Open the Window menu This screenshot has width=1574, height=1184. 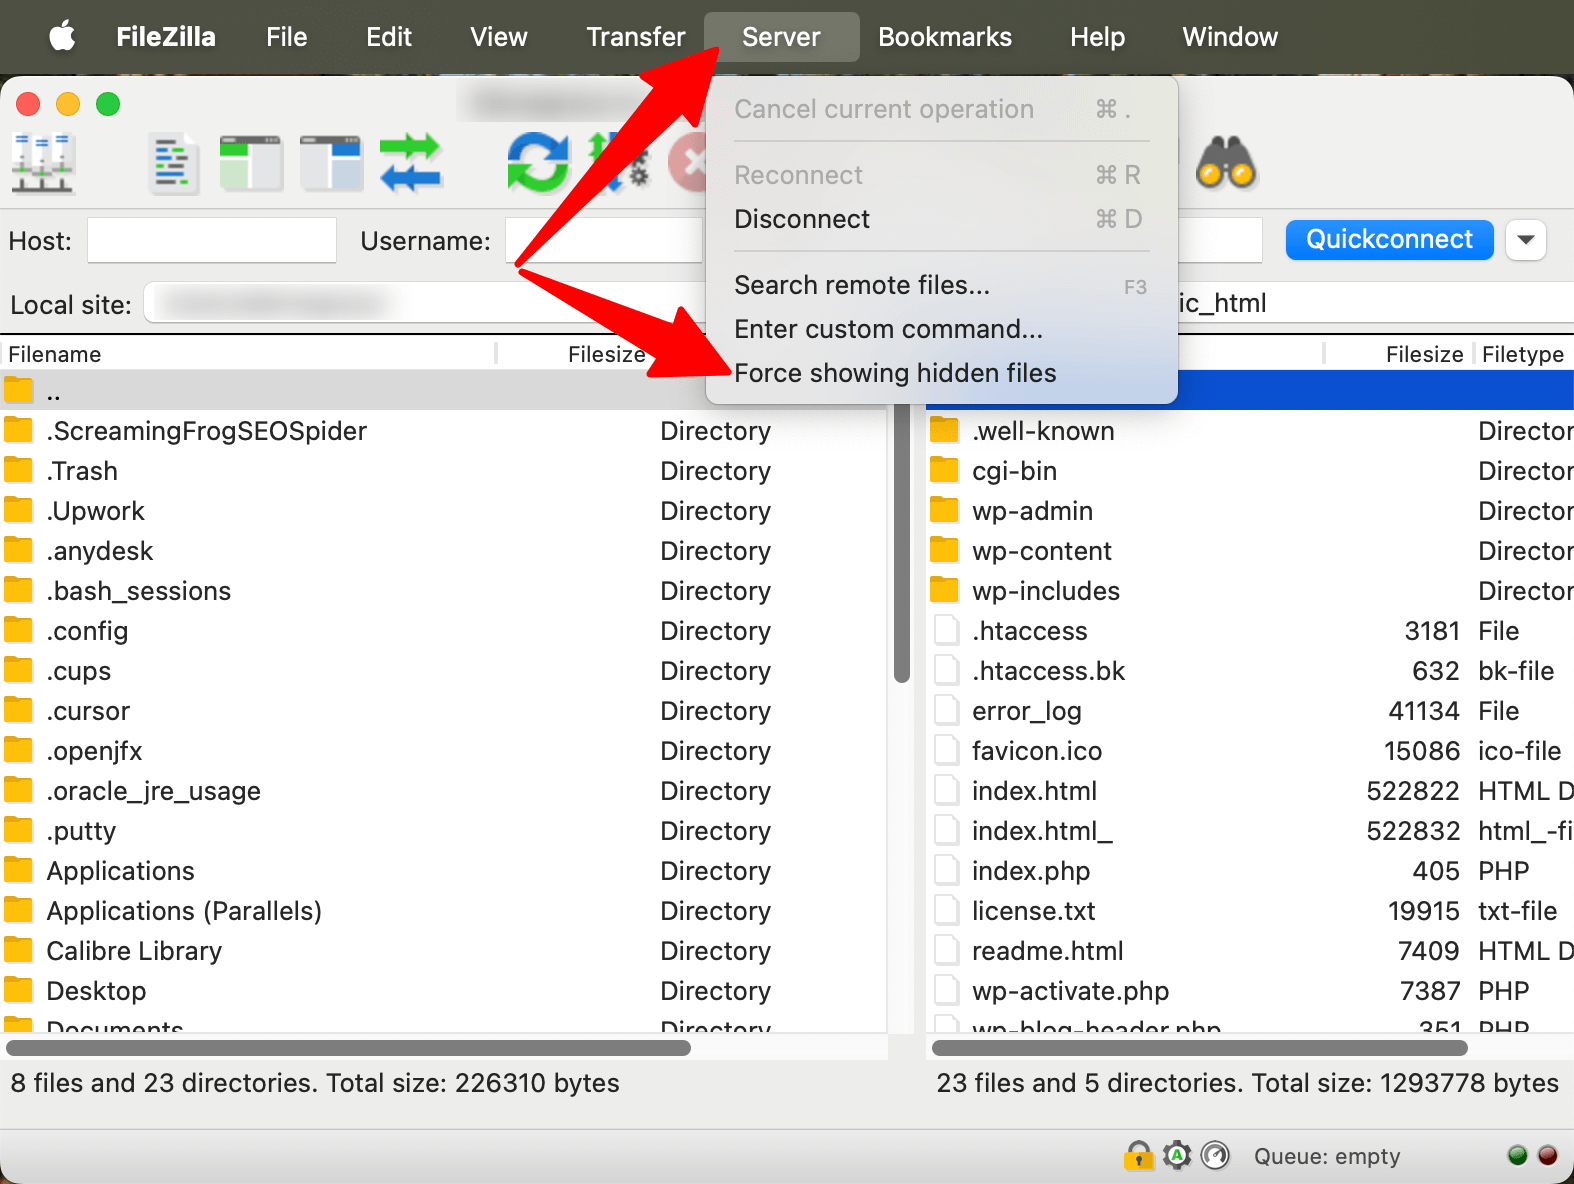[1230, 37]
